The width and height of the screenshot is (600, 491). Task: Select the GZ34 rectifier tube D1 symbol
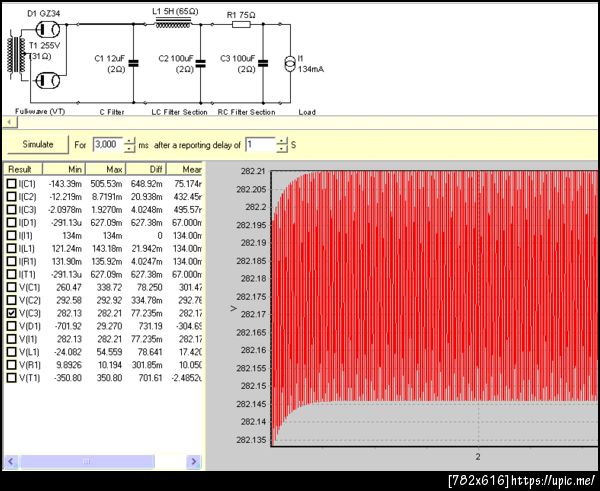(x=48, y=29)
